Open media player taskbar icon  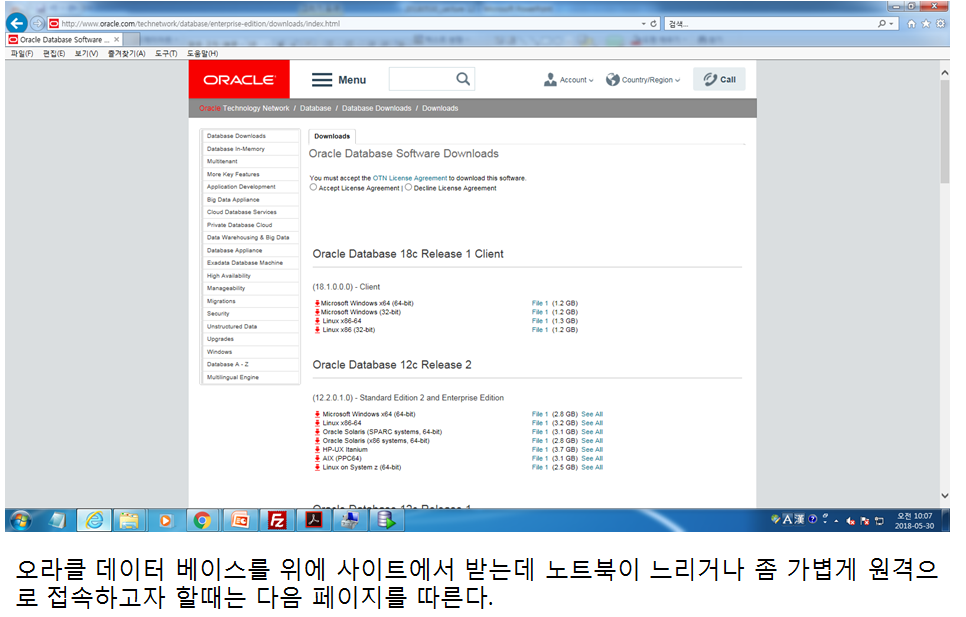click(165, 521)
